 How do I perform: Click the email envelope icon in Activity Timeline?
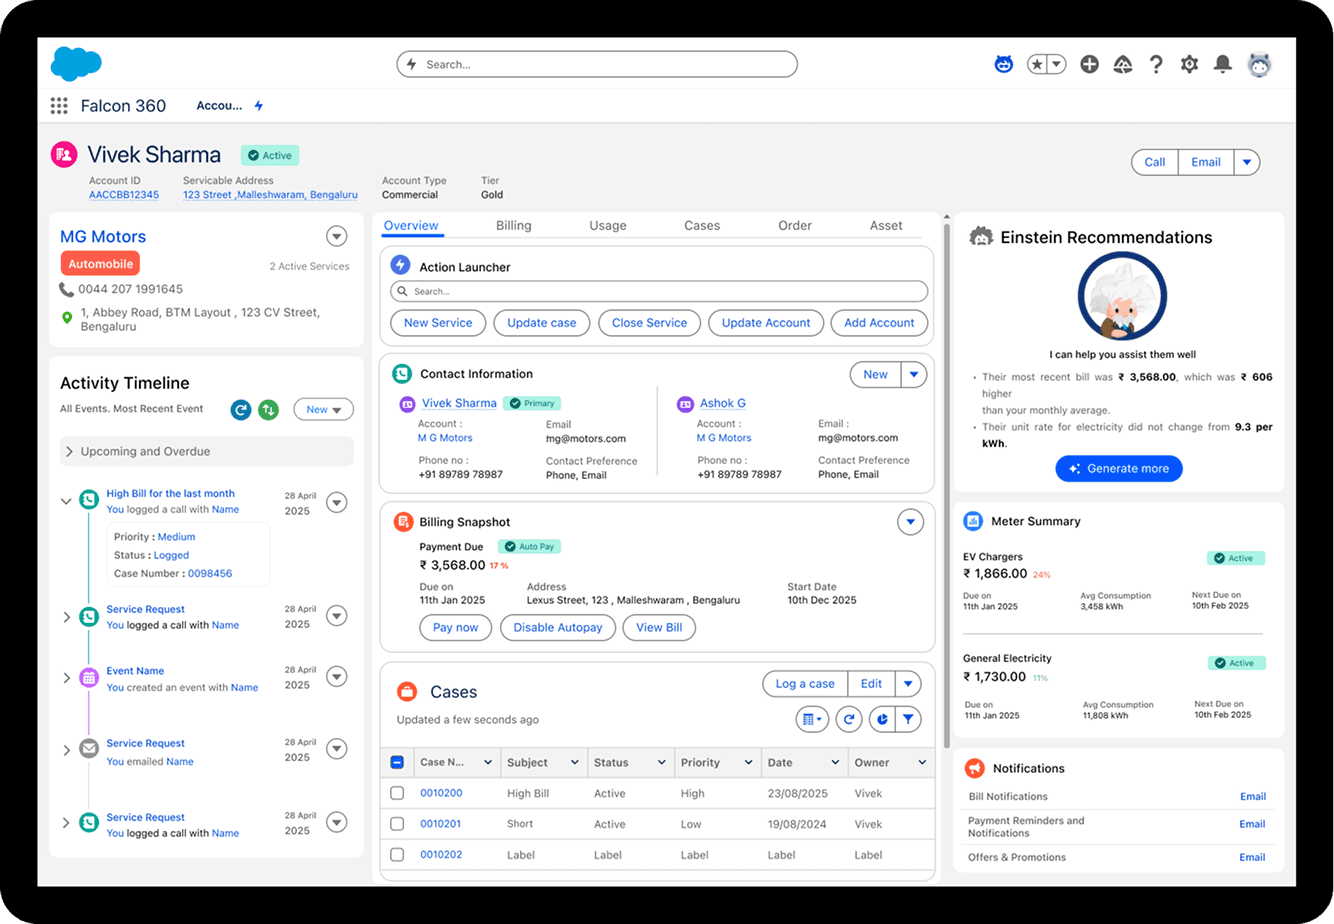click(89, 748)
